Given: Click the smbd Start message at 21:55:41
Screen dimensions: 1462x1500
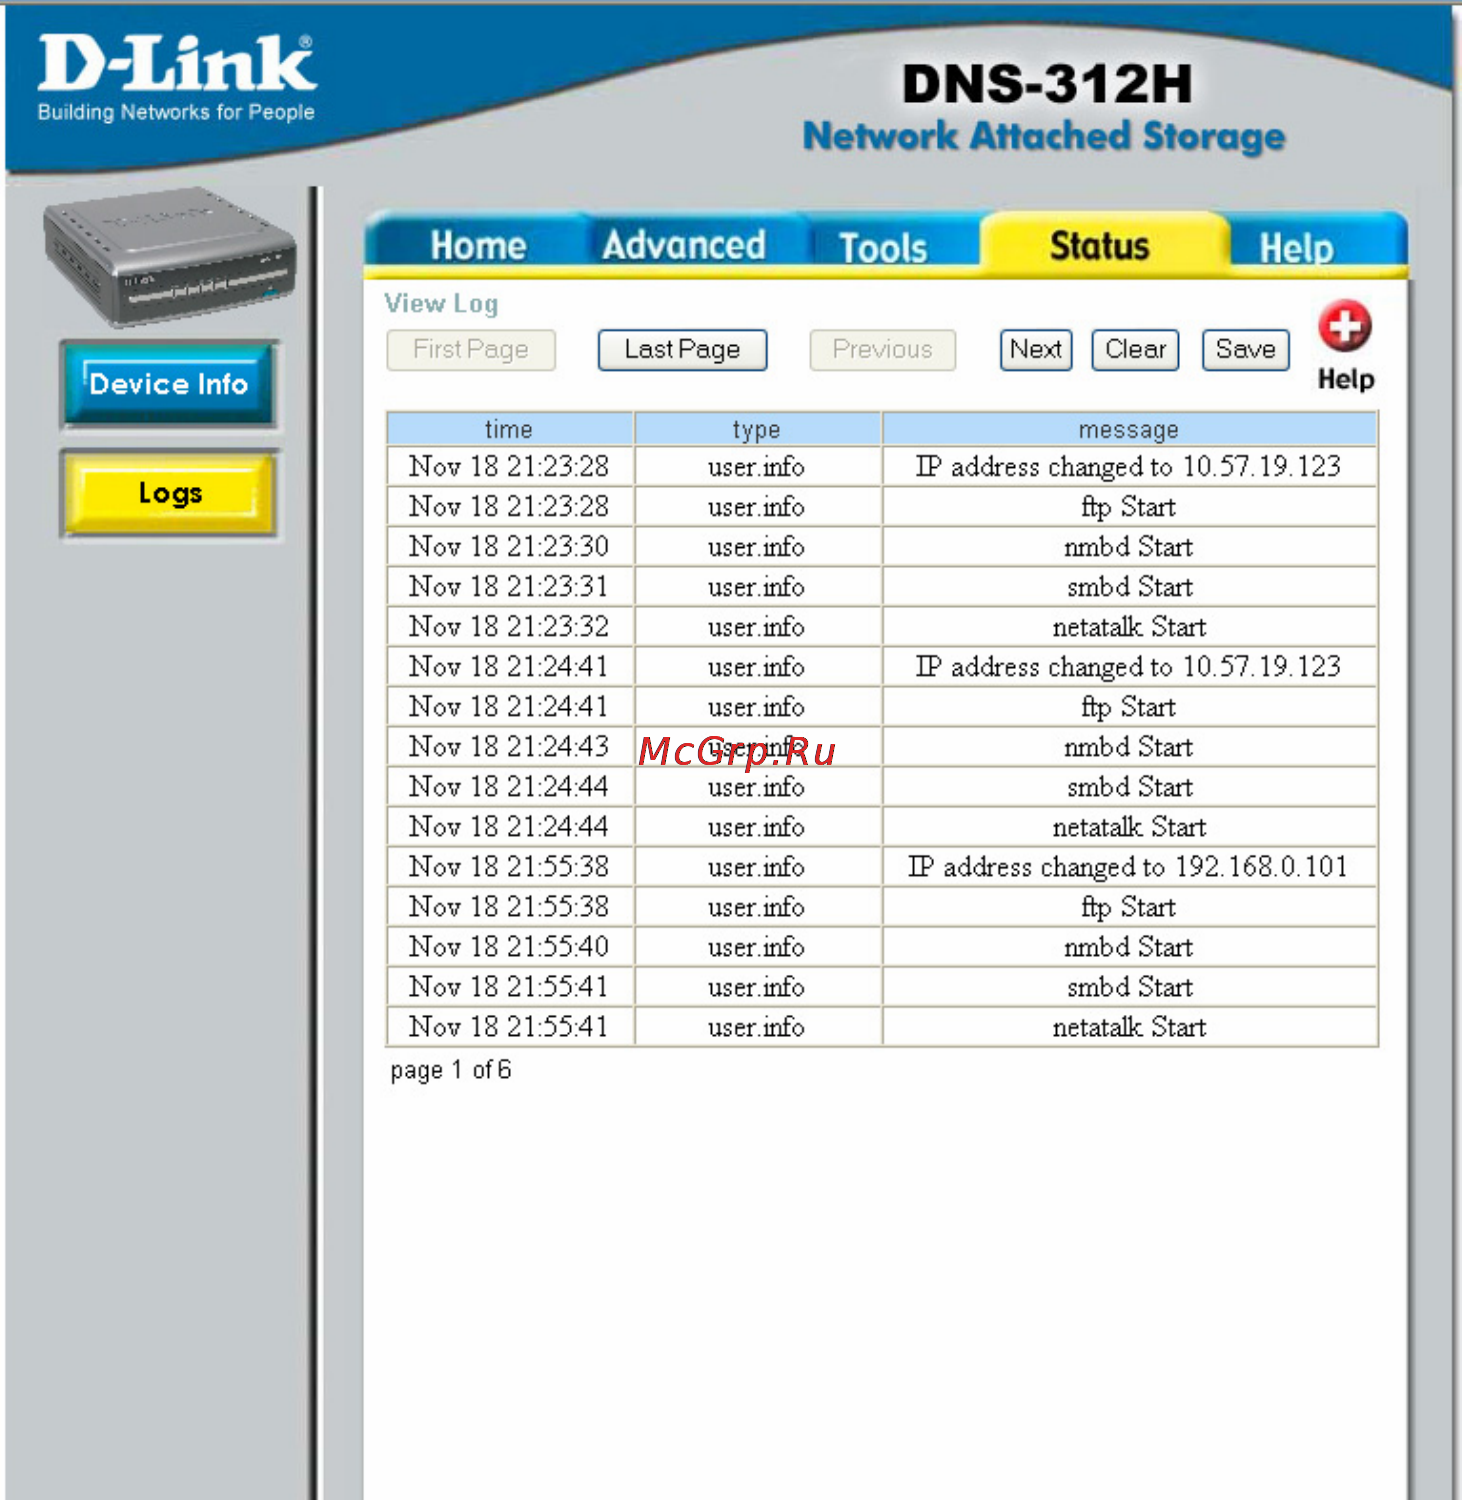Looking at the screenshot, I should (x=1129, y=987).
